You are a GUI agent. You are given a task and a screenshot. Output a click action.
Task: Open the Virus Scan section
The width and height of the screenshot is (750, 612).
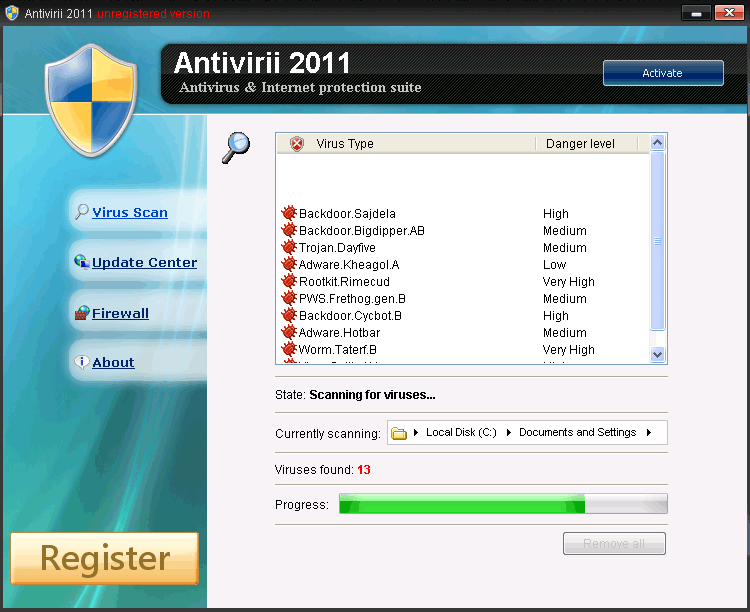[x=129, y=212]
